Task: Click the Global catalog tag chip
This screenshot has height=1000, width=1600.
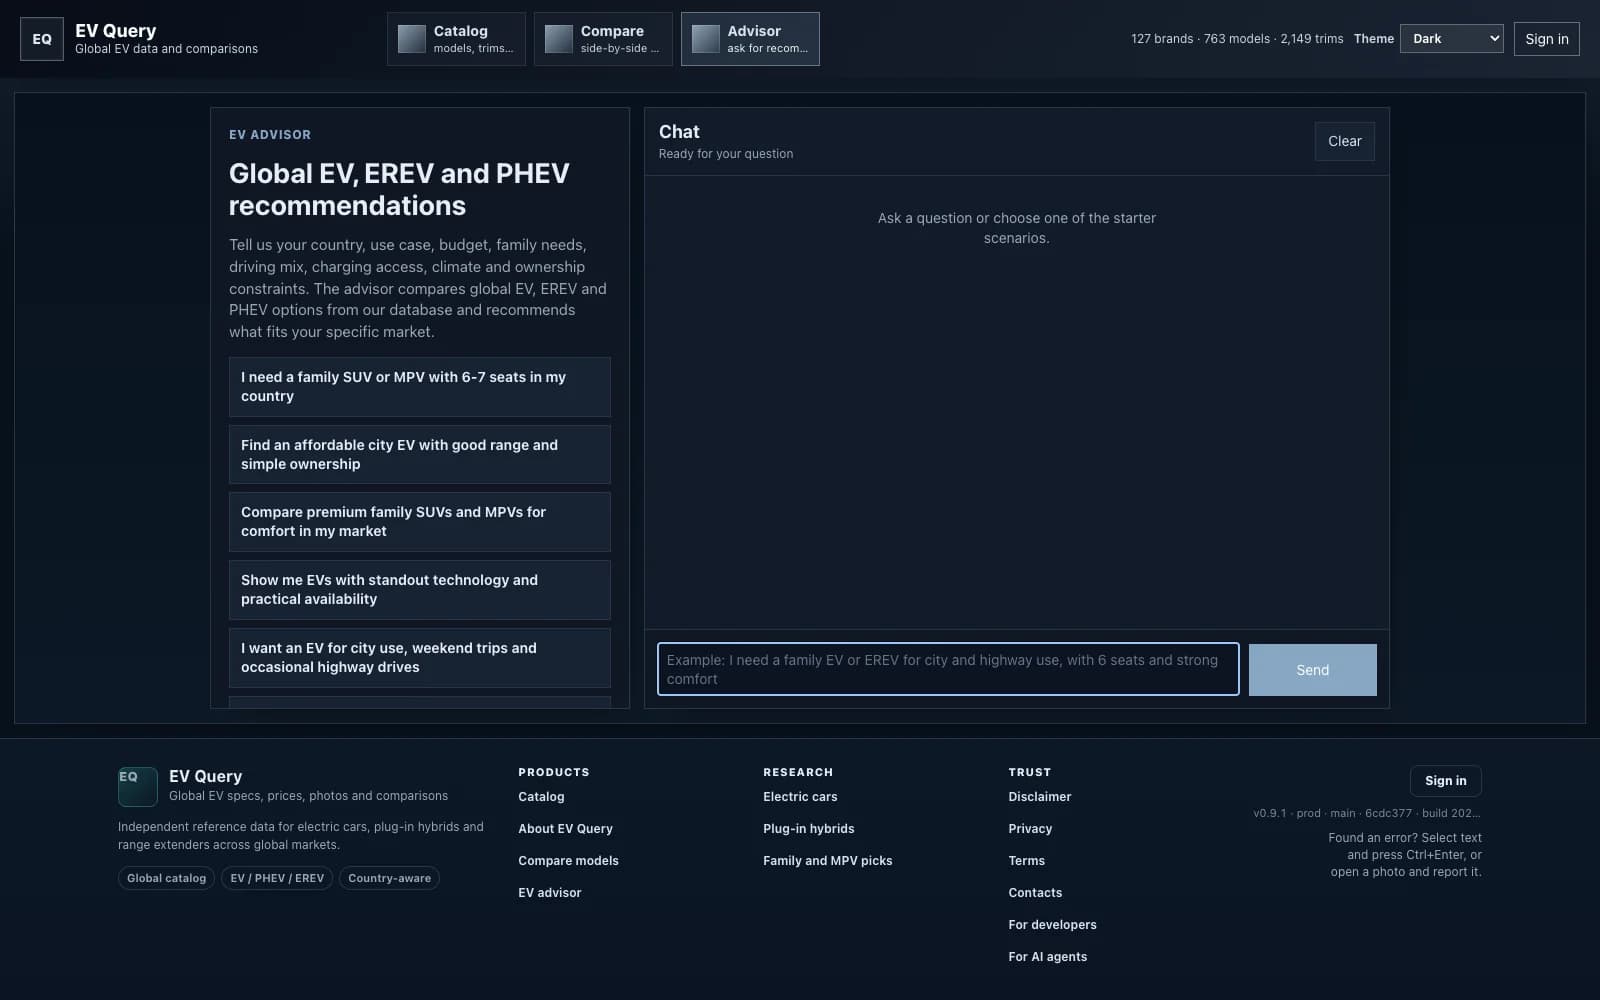Action: pyautogui.click(x=166, y=878)
